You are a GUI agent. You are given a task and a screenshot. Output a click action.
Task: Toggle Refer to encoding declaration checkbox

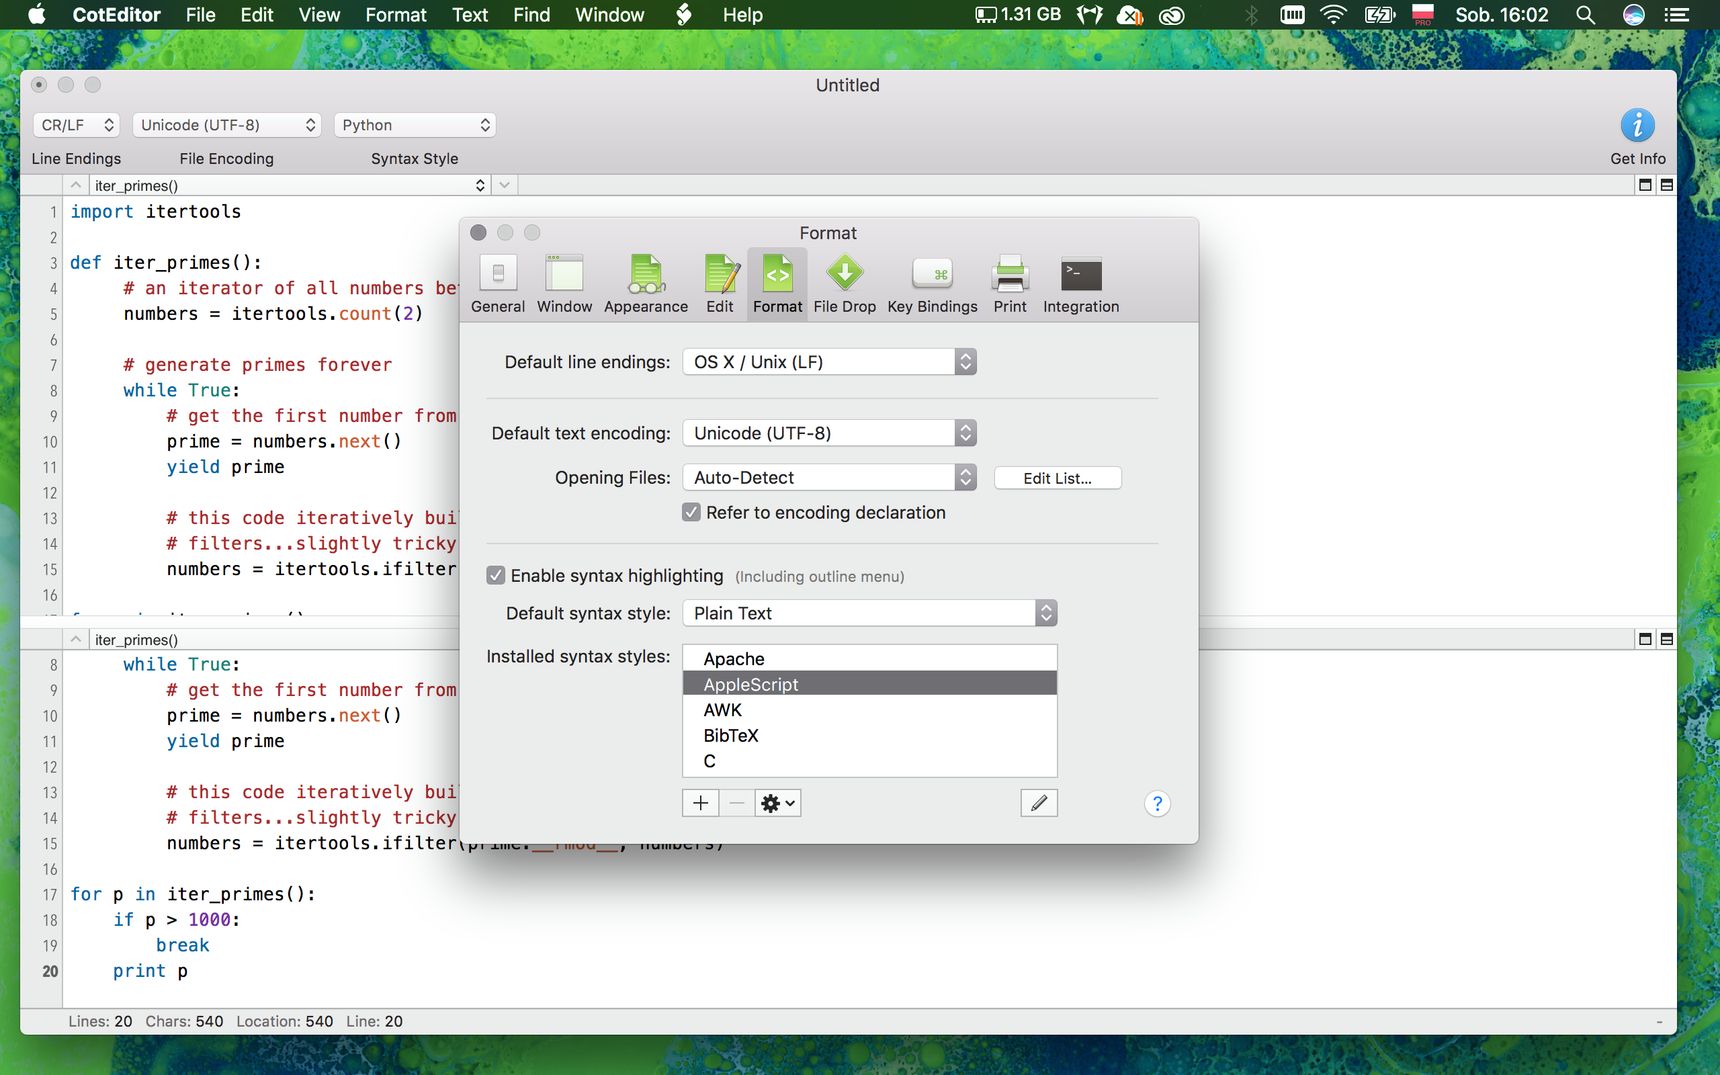click(x=691, y=512)
